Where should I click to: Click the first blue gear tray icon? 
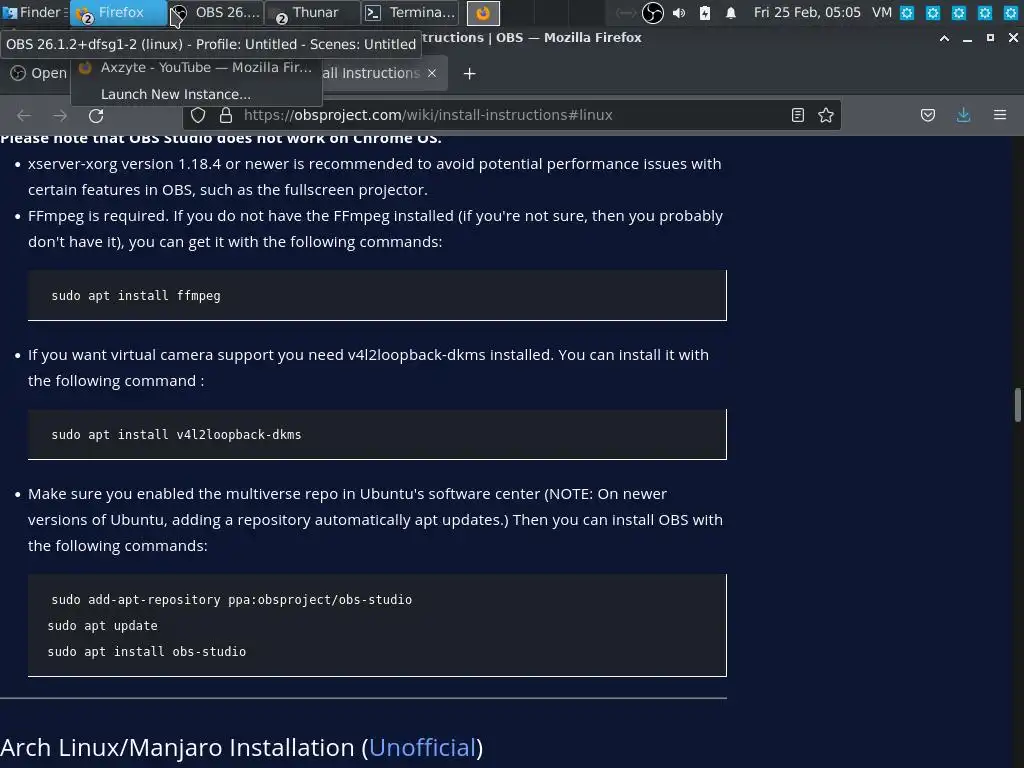tap(906, 12)
